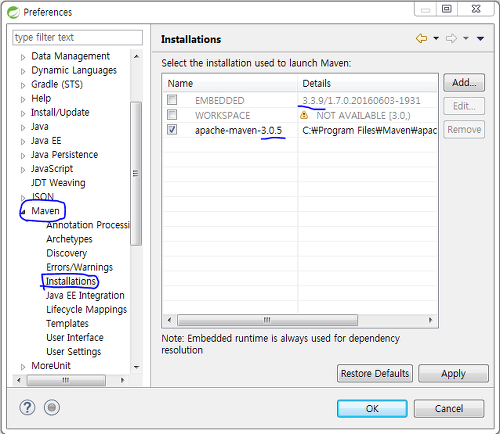Enable the WORKSPACE installation checkbox
Image resolution: width=500 pixels, height=434 pixels.
(x=172, y=115)
